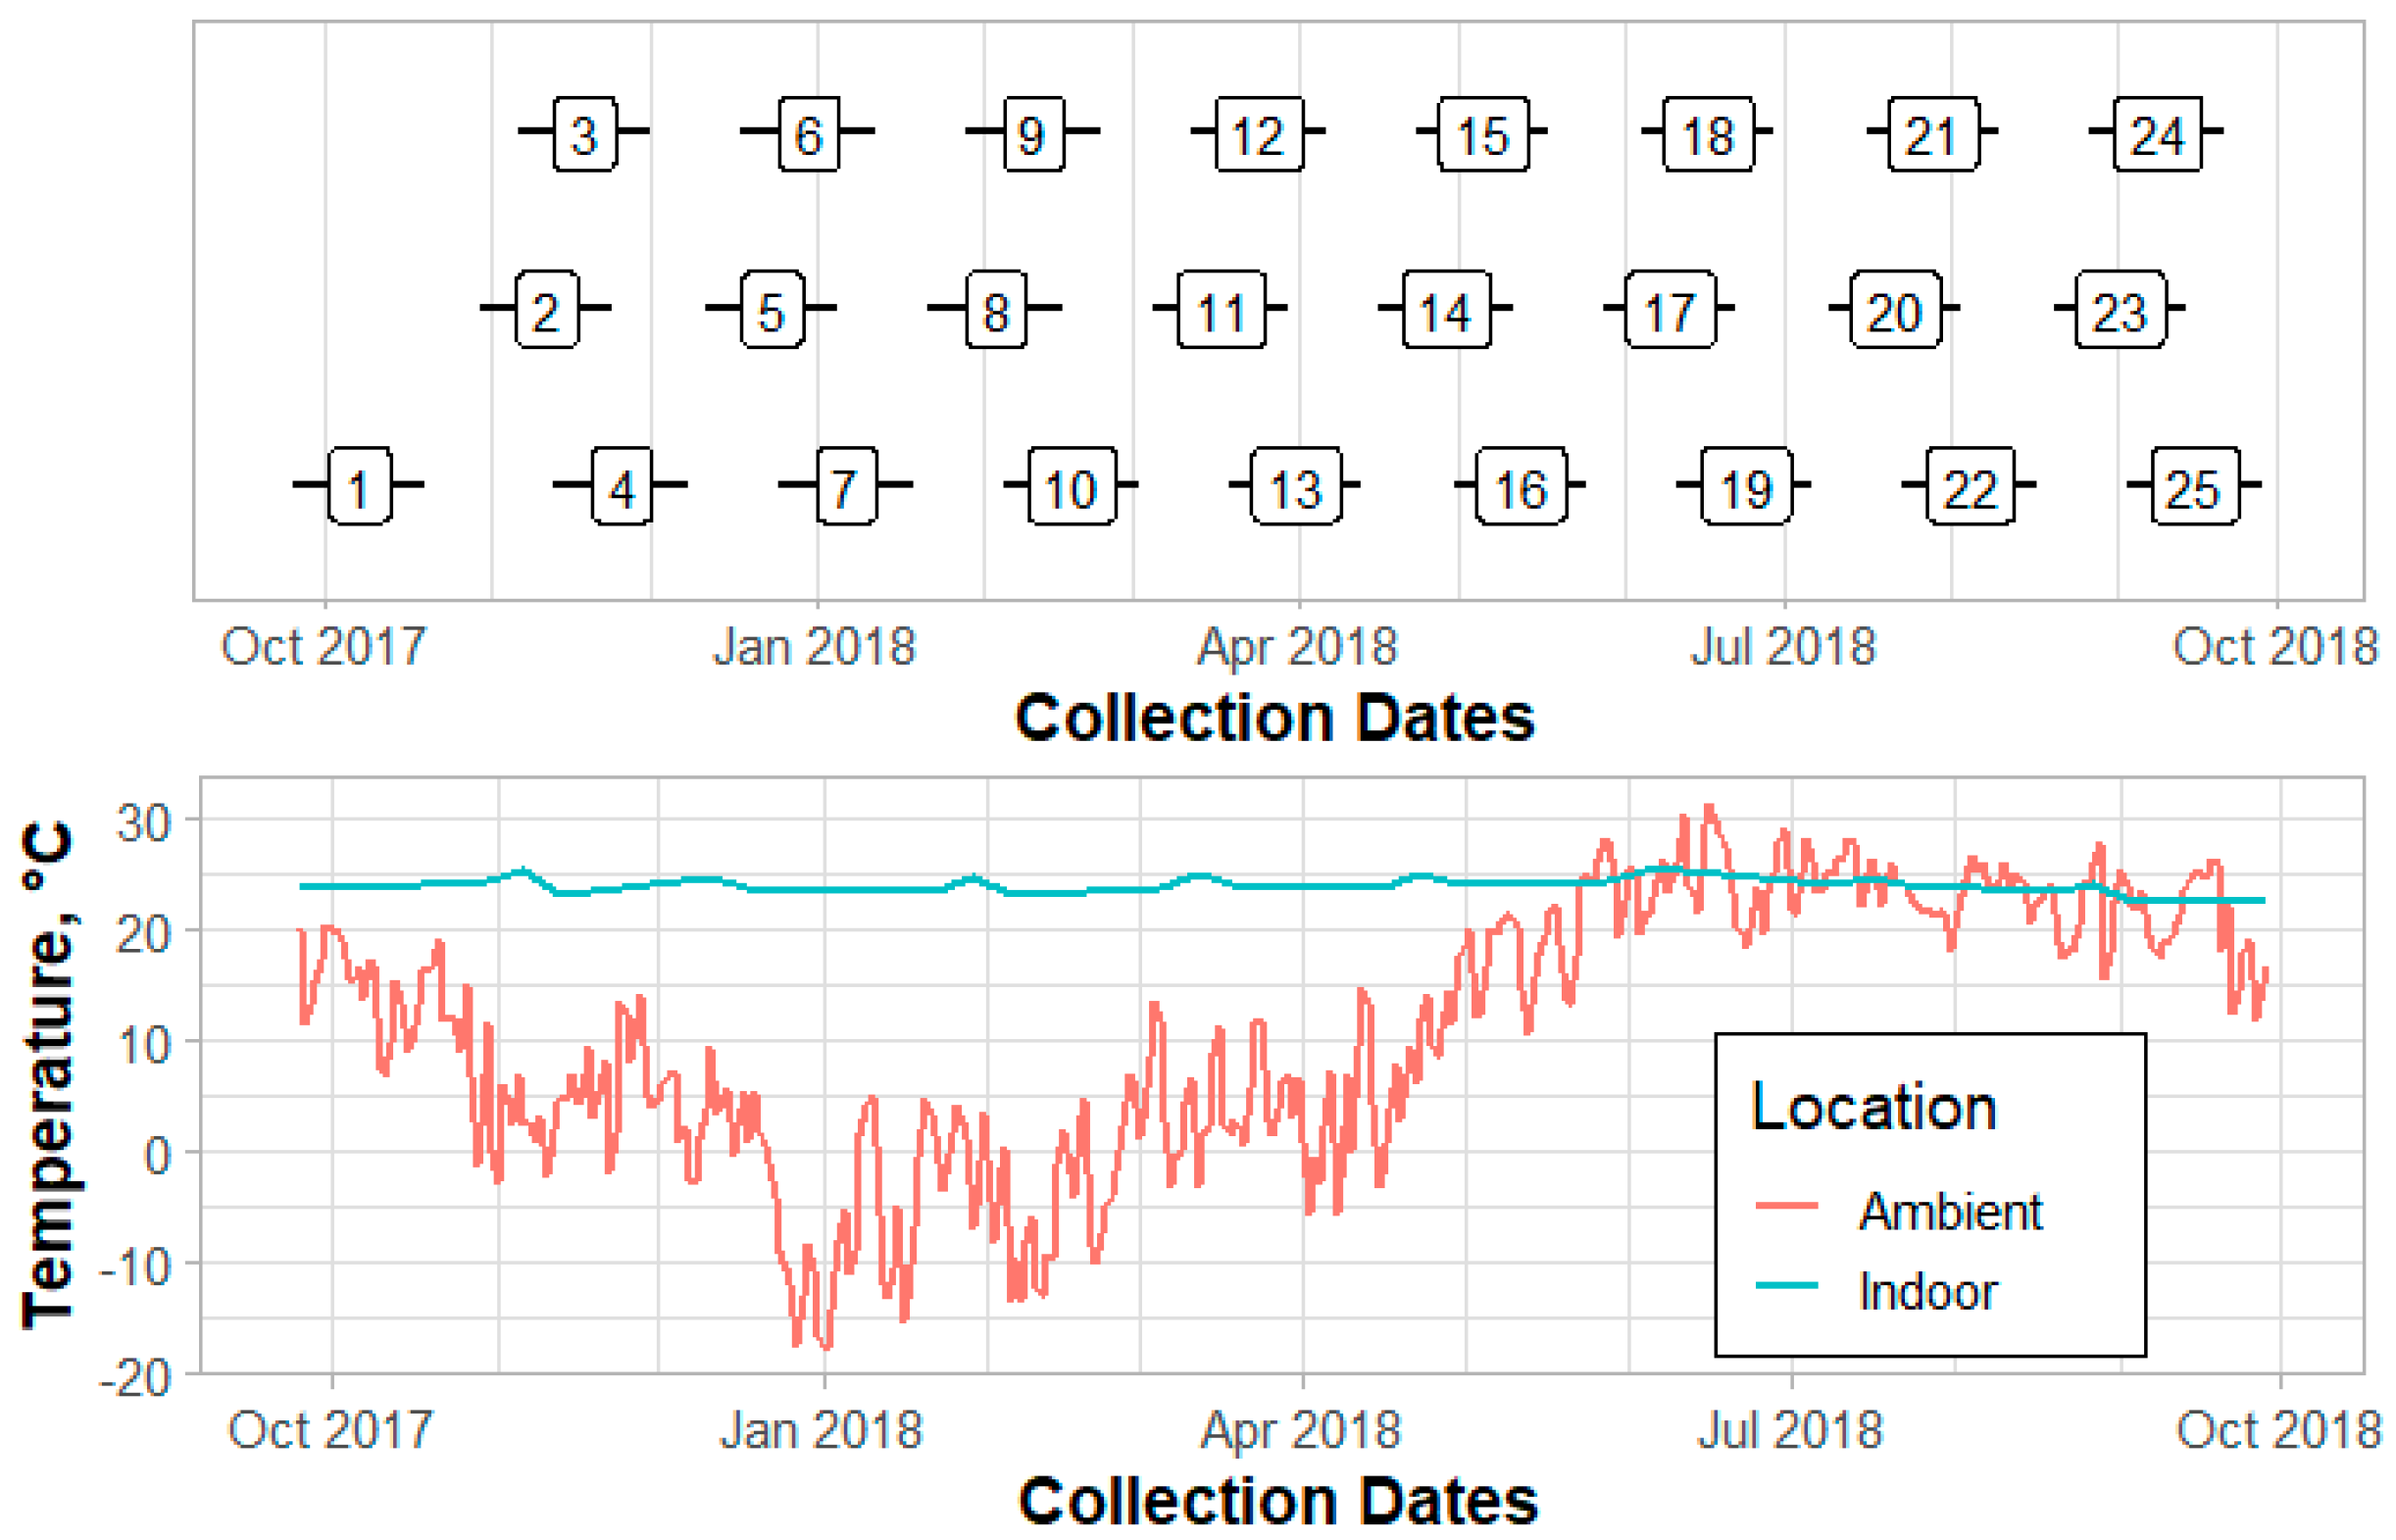
Task: Click the box labeled 15
Action: (1483, 134)
